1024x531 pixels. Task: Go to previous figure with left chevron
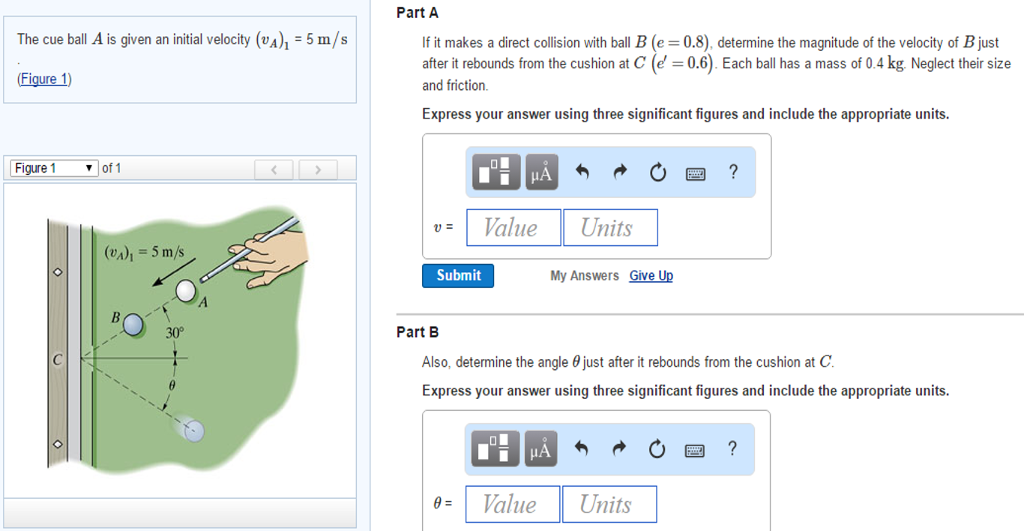[273, 169]
